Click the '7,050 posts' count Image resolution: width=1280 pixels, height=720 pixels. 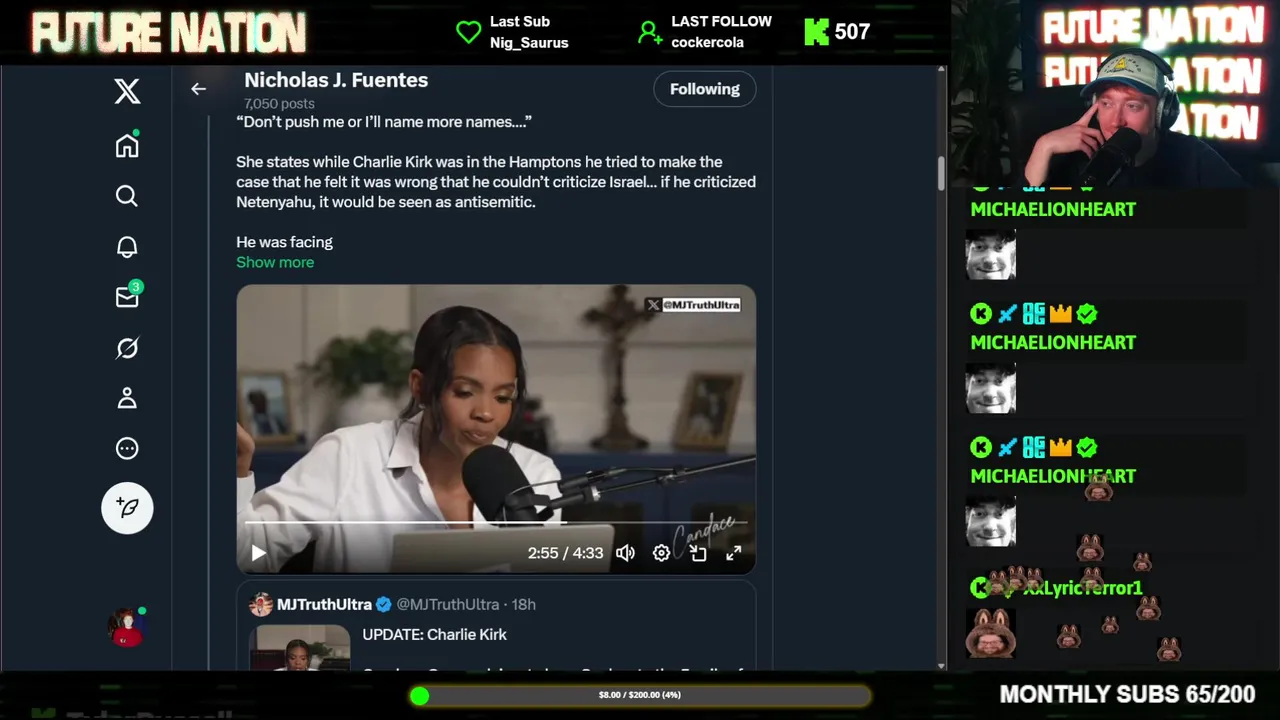pos(279,103)
